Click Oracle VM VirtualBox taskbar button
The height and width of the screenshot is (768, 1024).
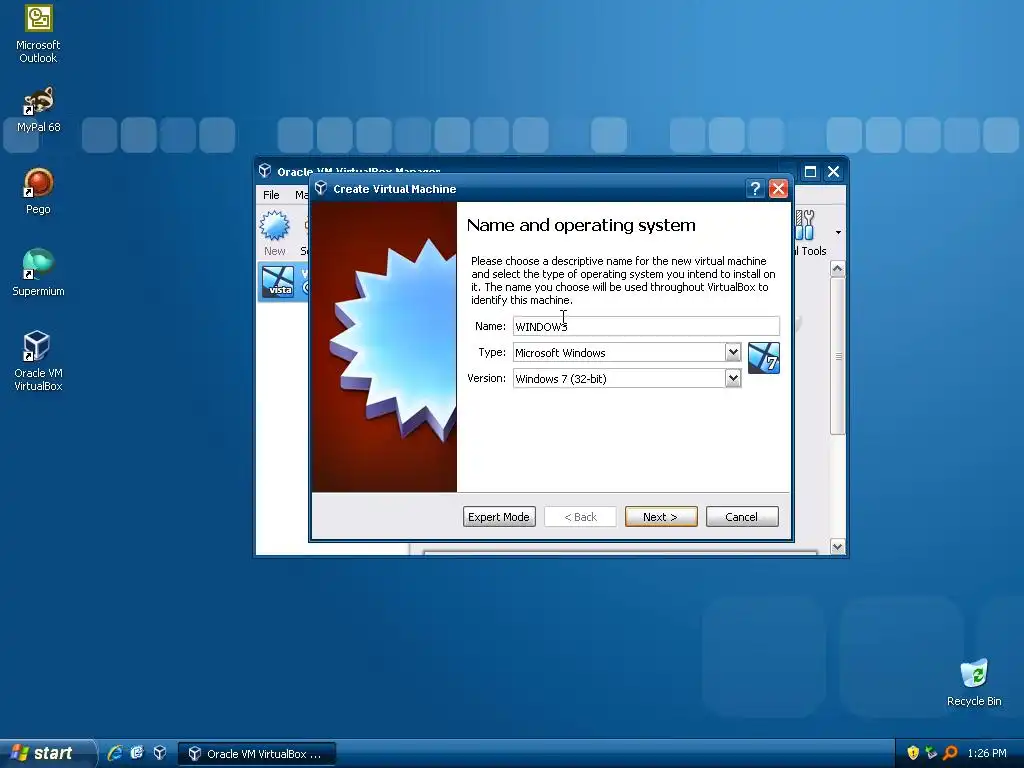pyautogui.click(x=257, y=754)
